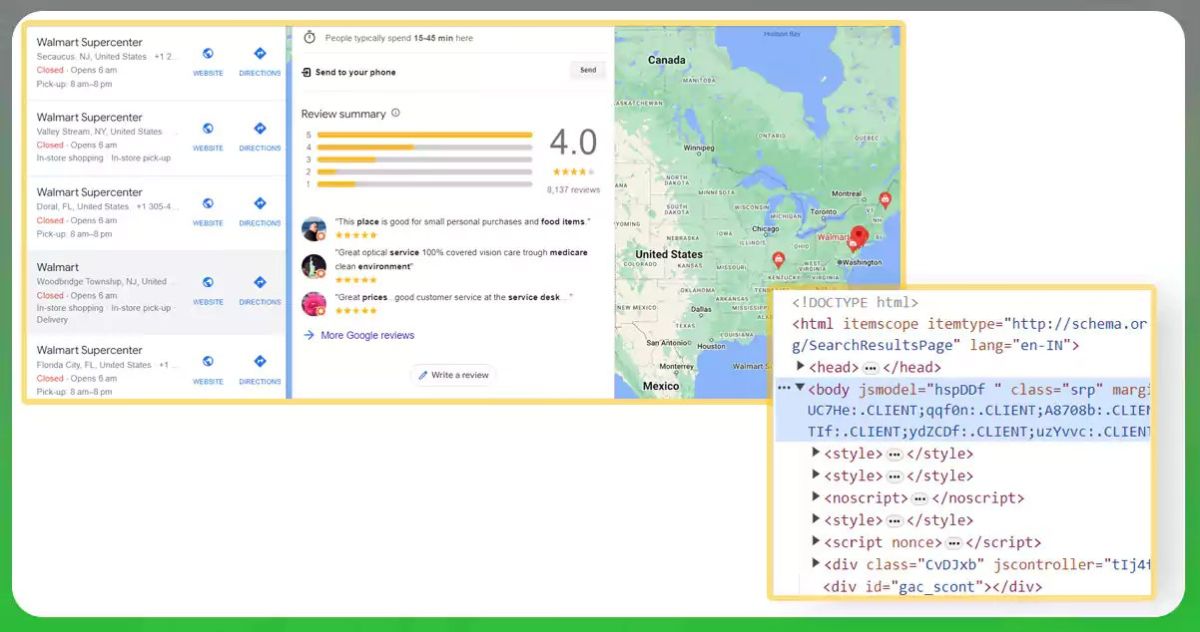Get directions to the Secaucus Walmart Supercenter
The image size is (1200, 632).
click(x=260, y=54)
